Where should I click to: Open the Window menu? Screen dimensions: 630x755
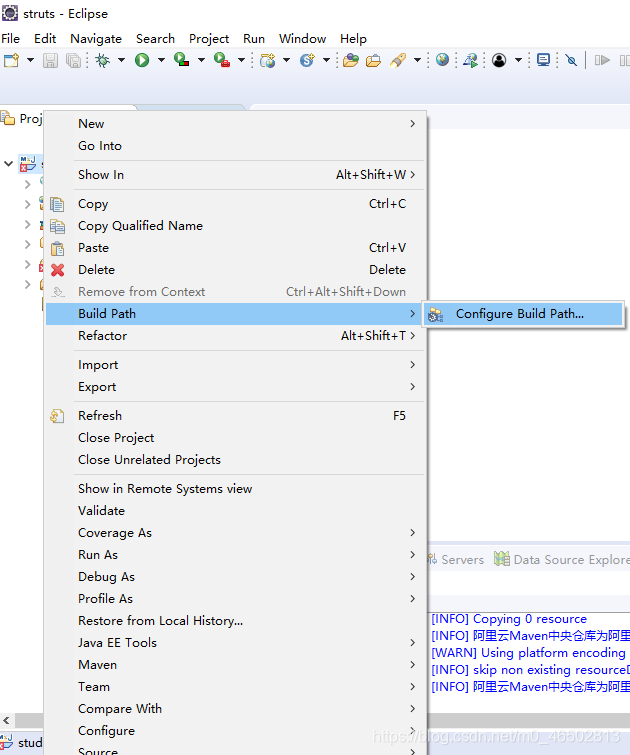302,39
